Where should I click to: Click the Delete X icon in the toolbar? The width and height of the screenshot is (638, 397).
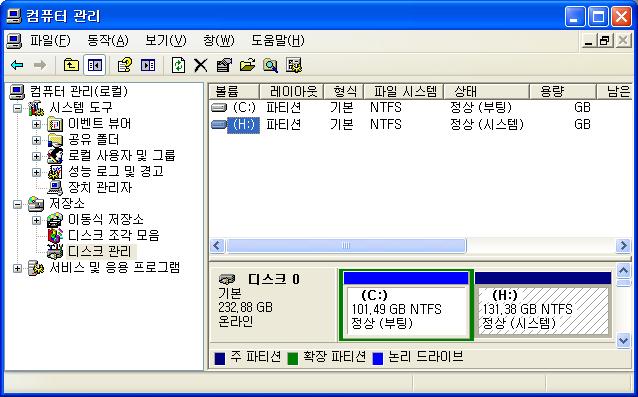pyautogui.click(x=200, y=65)
